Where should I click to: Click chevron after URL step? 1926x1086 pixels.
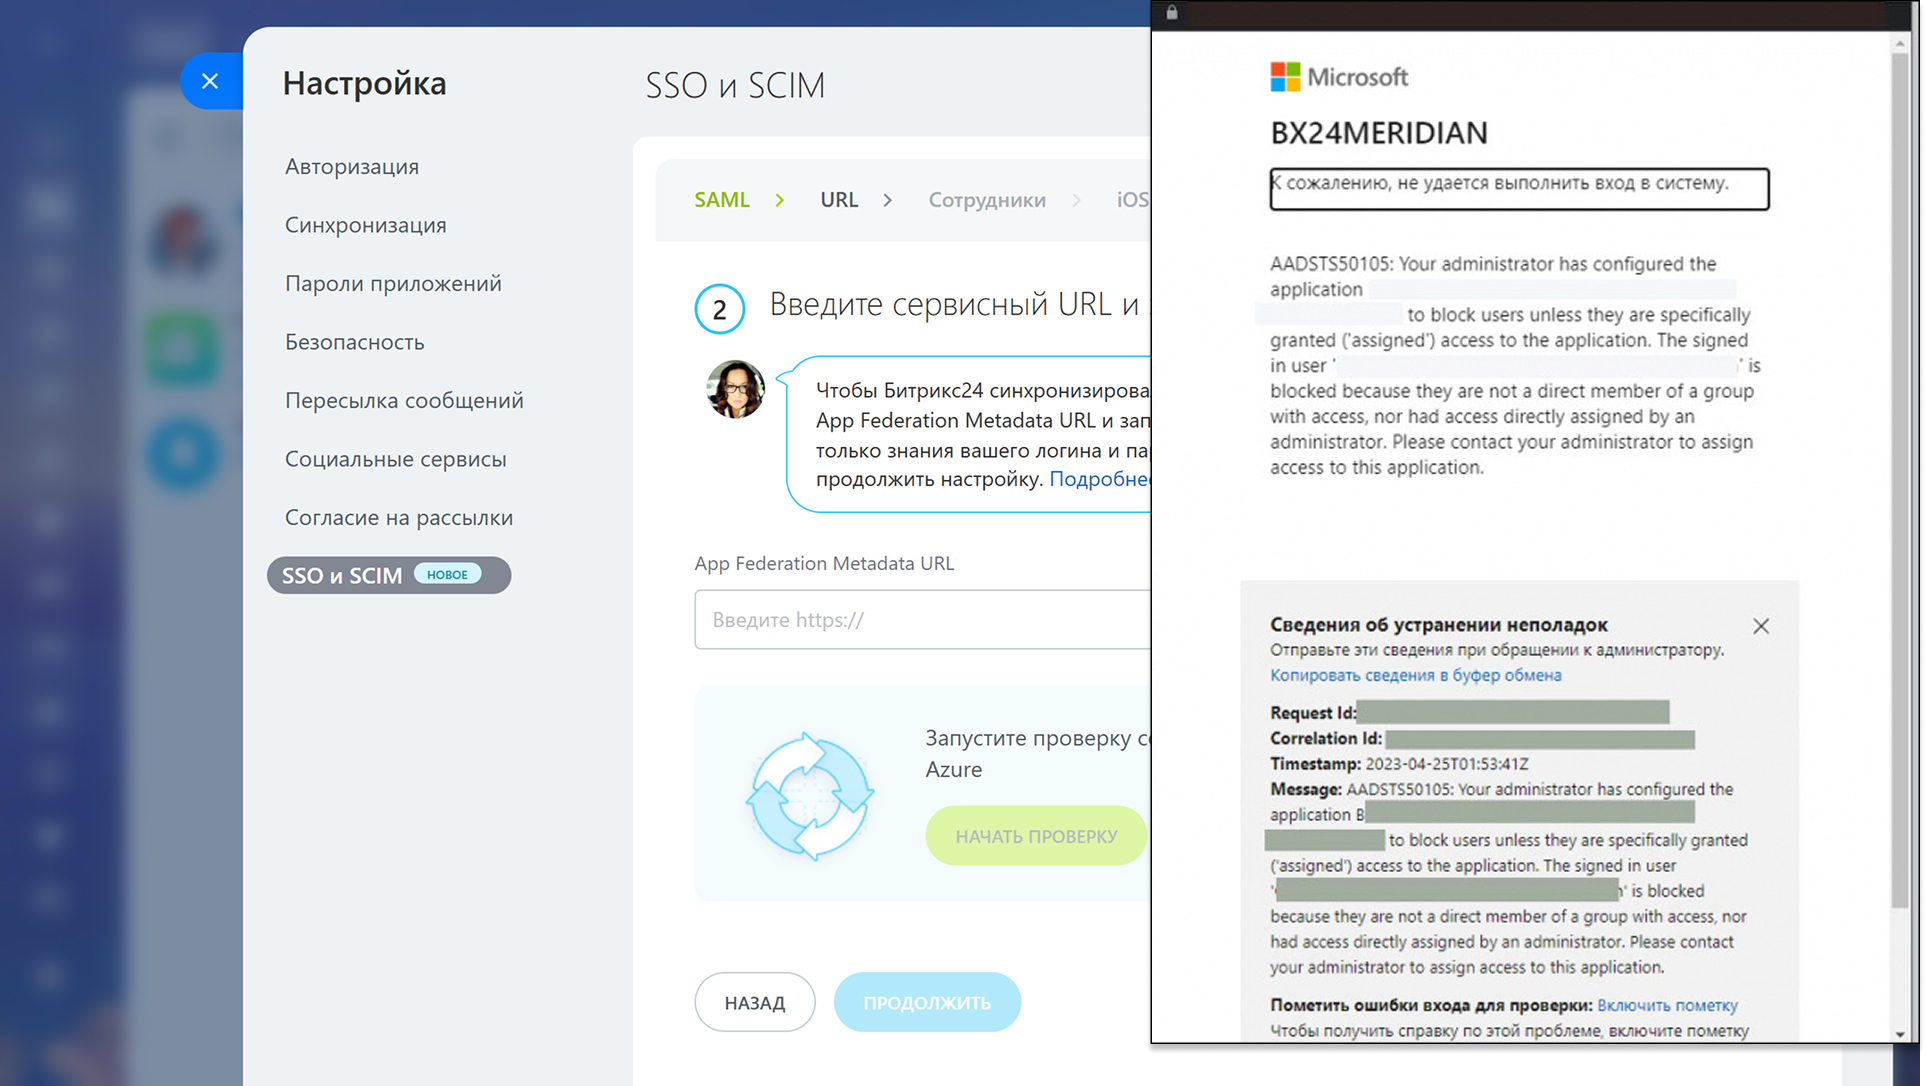tap(887, 200)
